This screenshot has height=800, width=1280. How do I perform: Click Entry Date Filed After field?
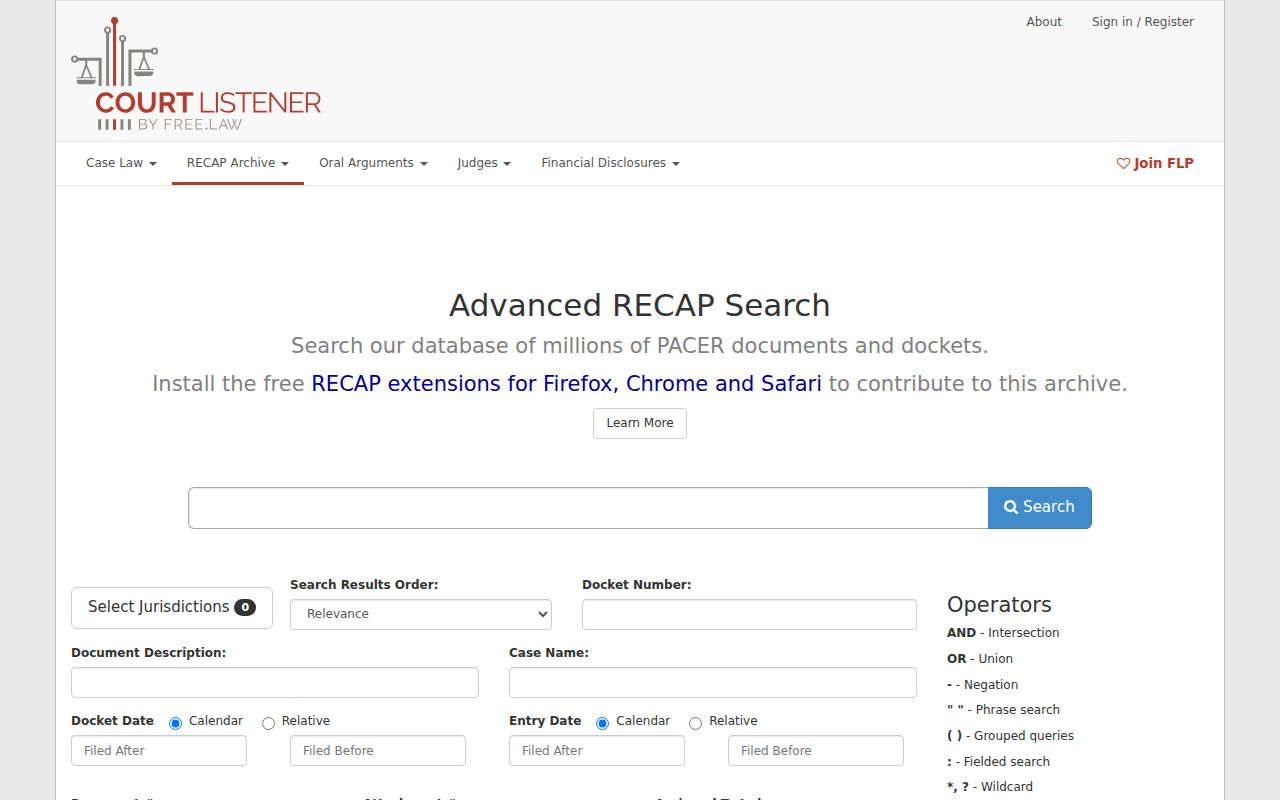(597, 751)
